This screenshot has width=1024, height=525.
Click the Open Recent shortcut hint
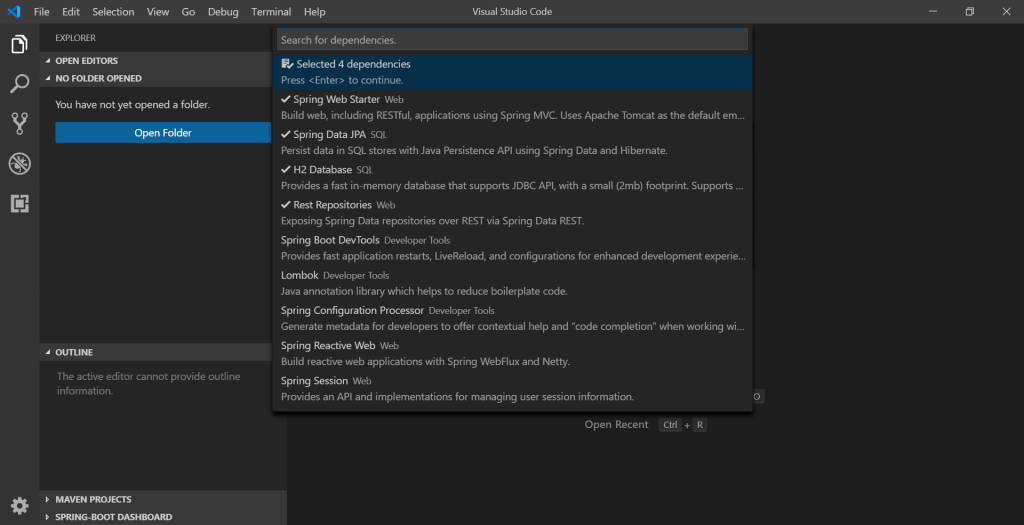pos(645,424)
